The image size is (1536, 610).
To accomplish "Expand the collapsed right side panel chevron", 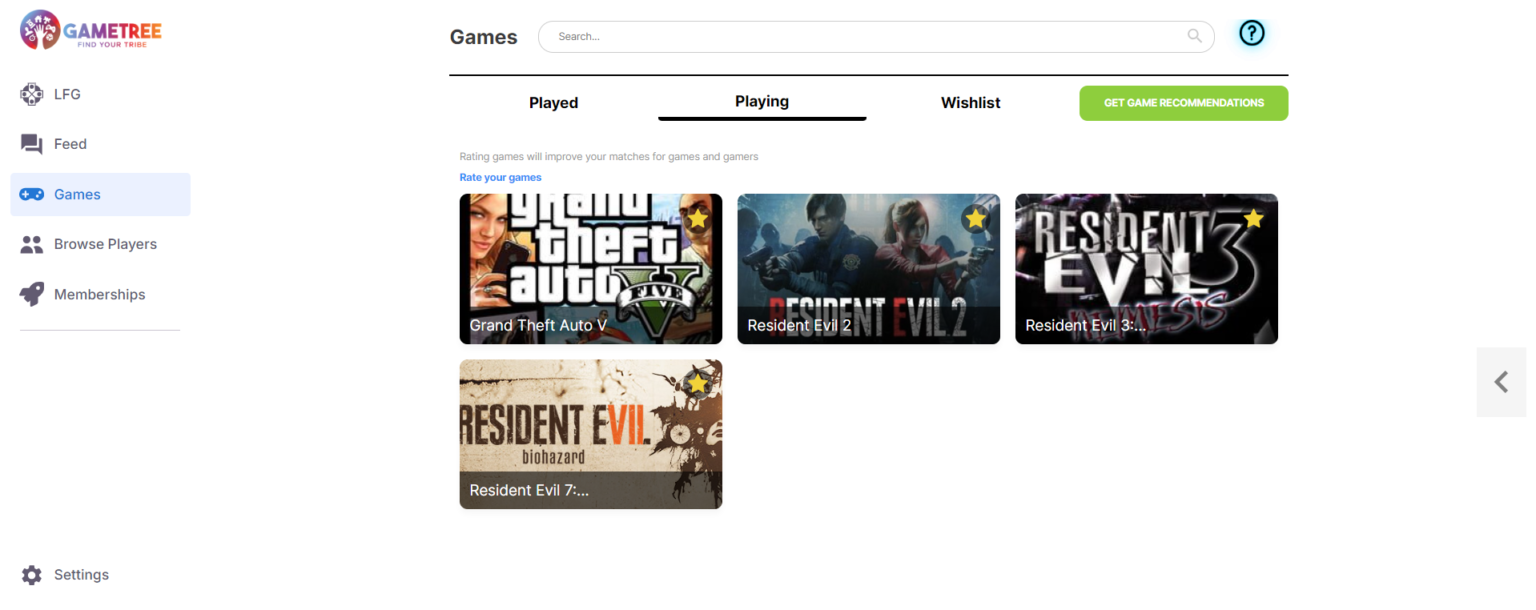I will tap(1501, 381).
